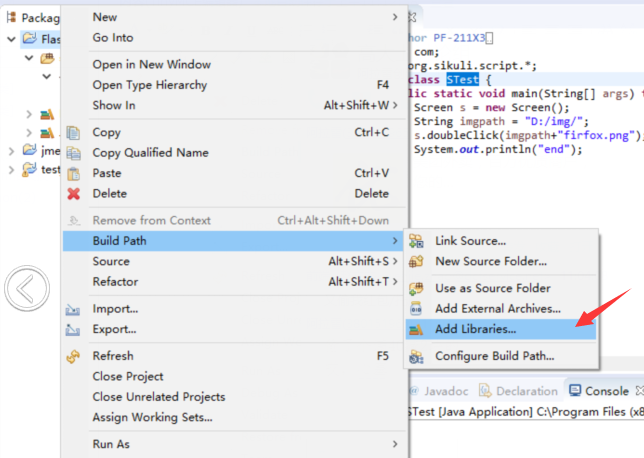Expand the jme project tree arrow
Viewport: 644px width, 458px height.
[11, 151]
